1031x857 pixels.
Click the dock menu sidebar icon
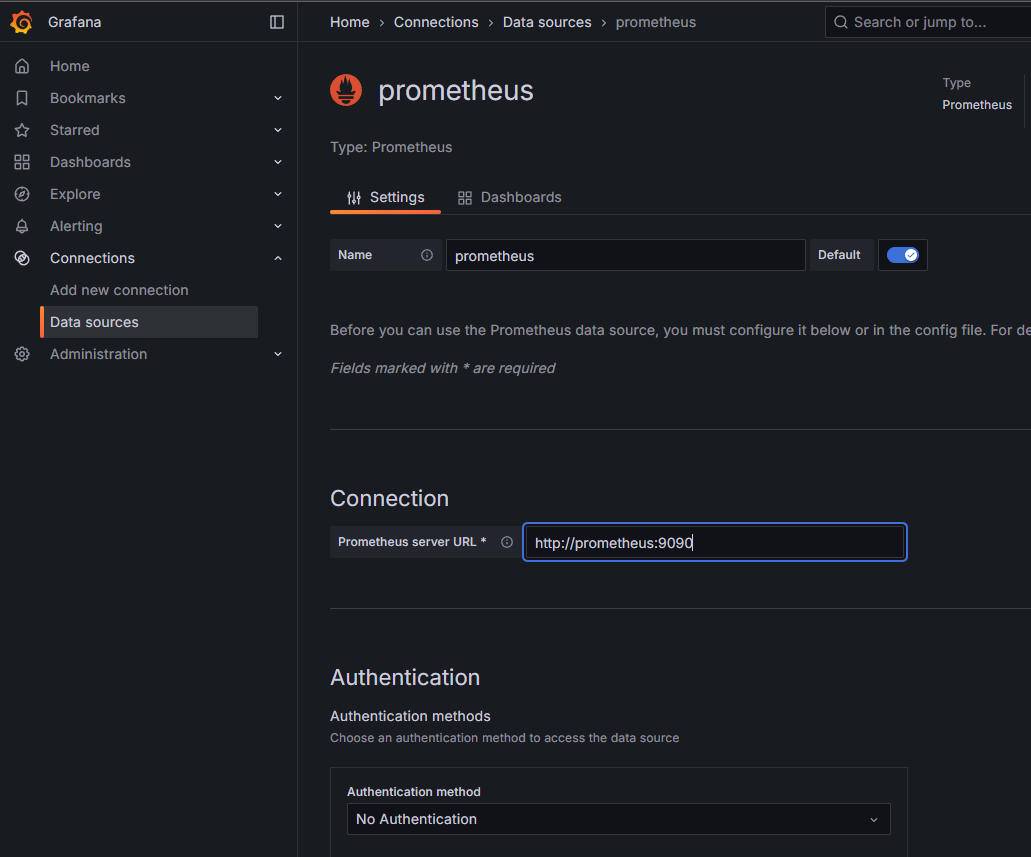(x=277, y=22)
